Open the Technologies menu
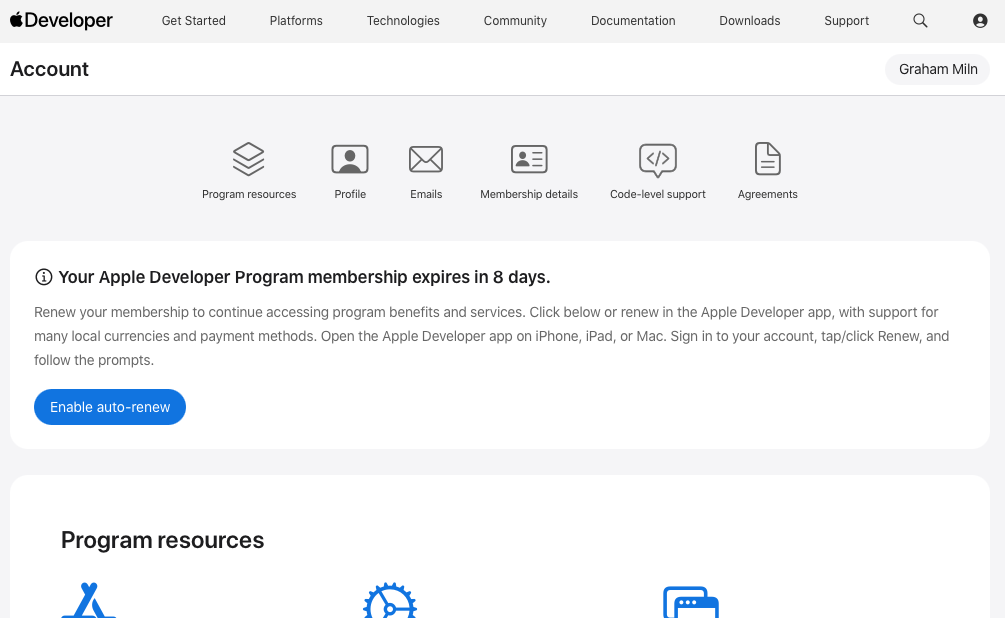 click(x=403, y=21)
